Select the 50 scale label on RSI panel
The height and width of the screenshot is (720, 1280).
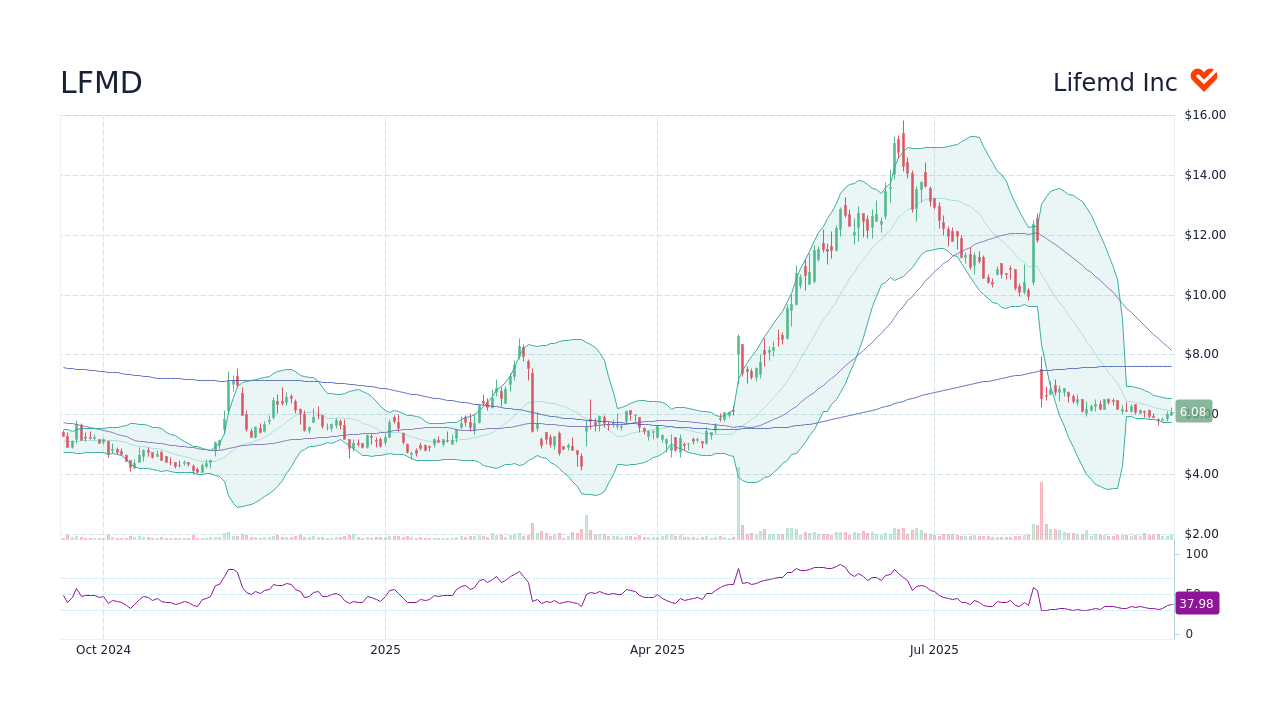[1193, 590]
